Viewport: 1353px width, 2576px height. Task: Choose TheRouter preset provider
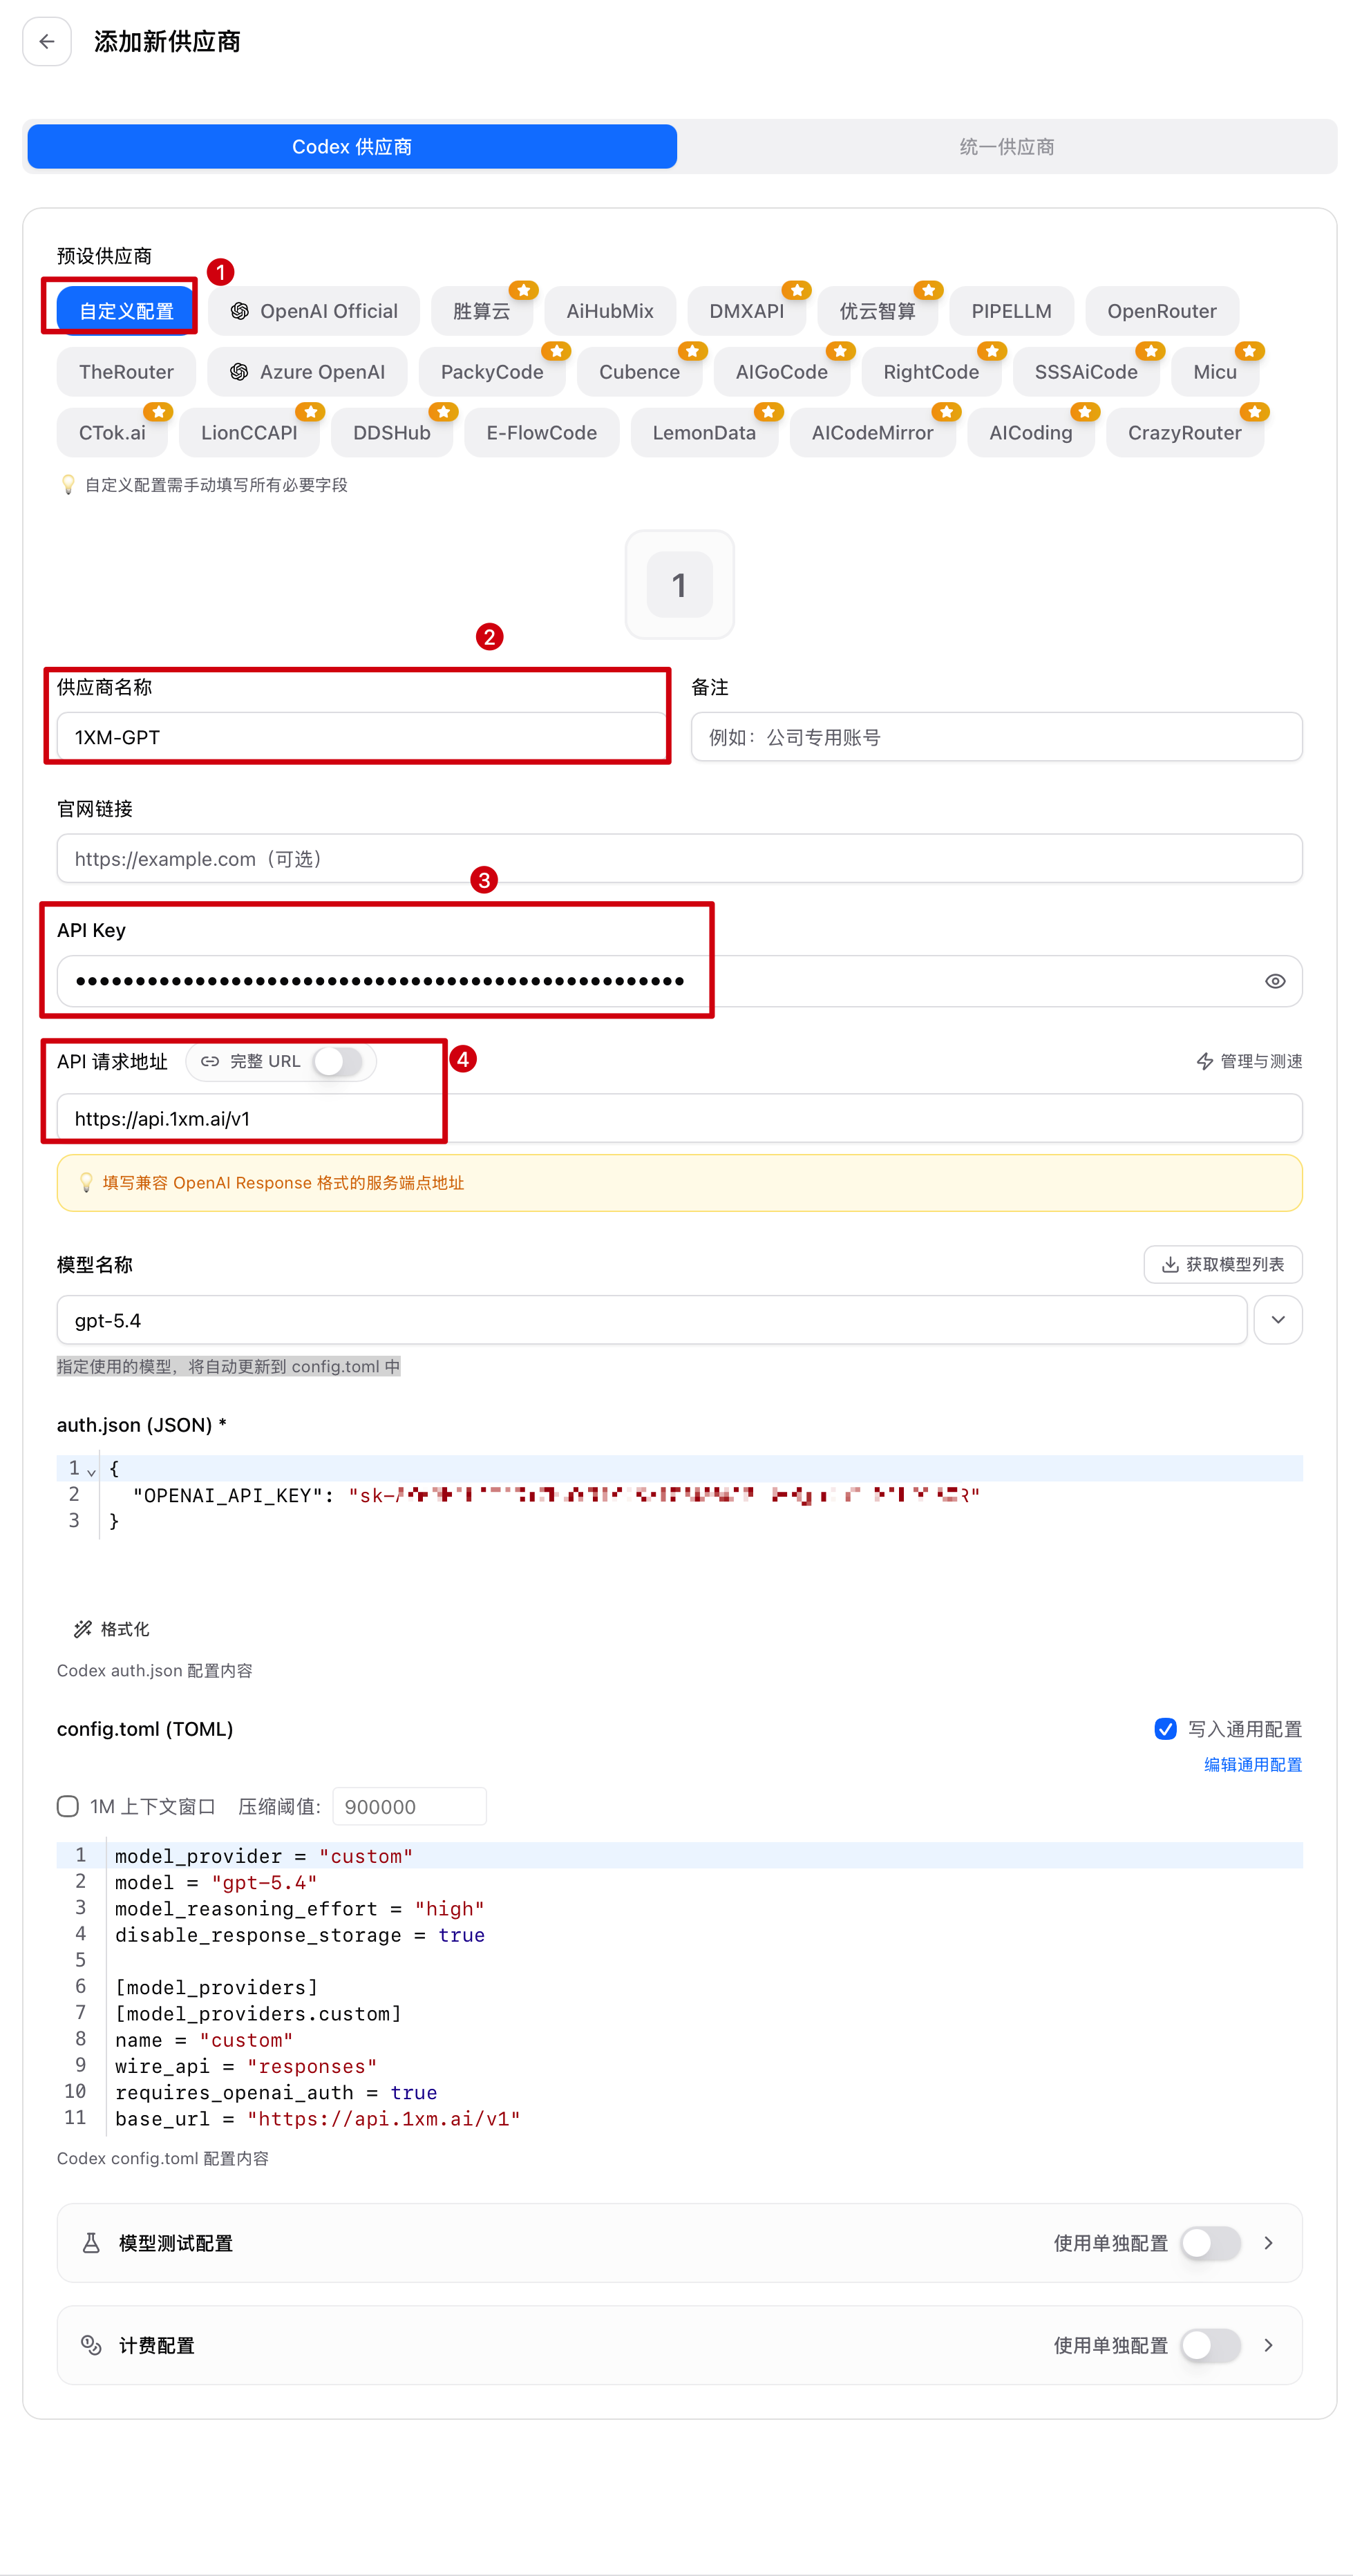(x=126, y=372)
